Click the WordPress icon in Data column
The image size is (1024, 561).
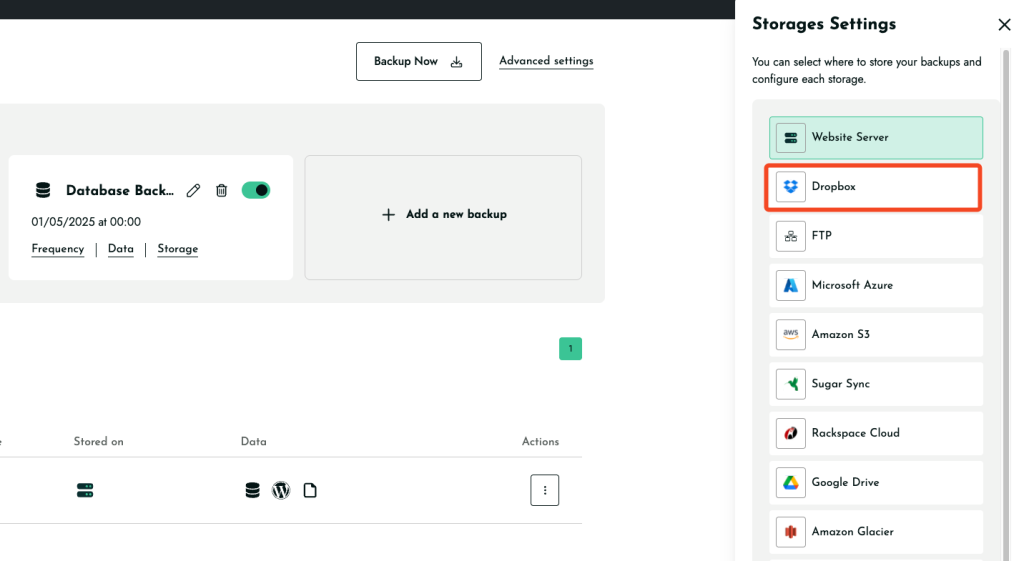pos(281,490)
